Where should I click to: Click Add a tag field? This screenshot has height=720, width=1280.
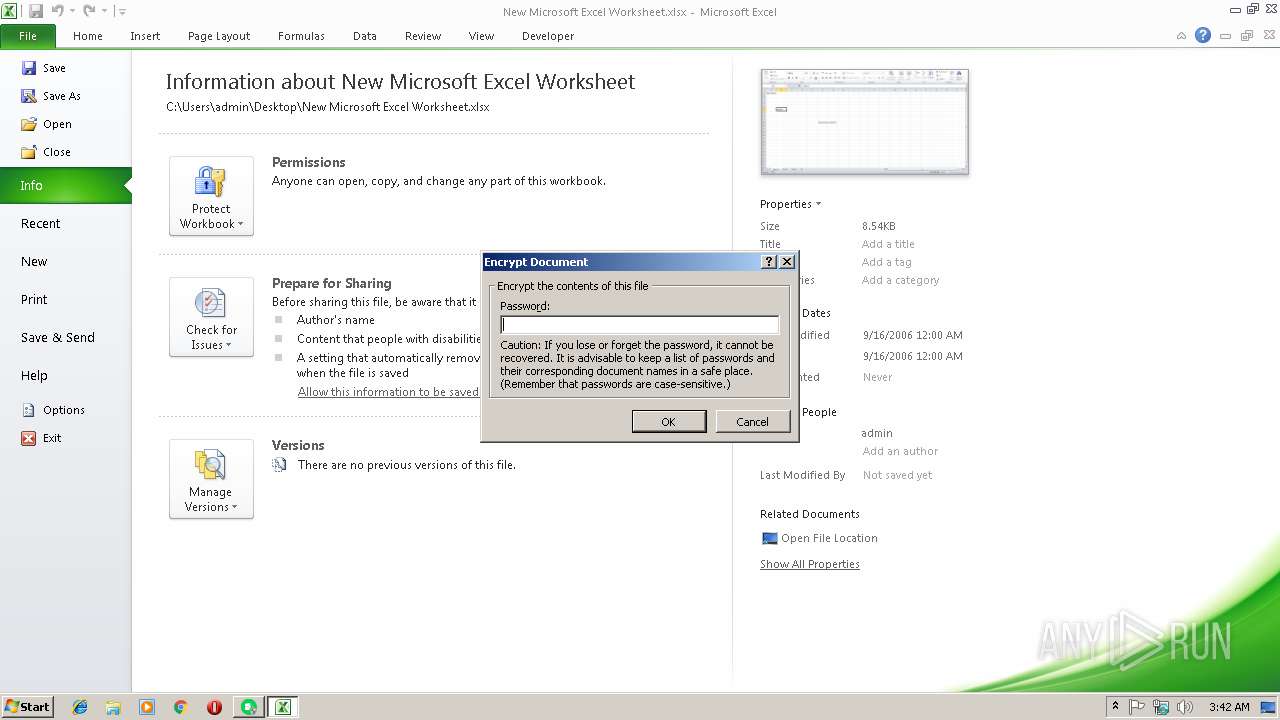[886, 262]
